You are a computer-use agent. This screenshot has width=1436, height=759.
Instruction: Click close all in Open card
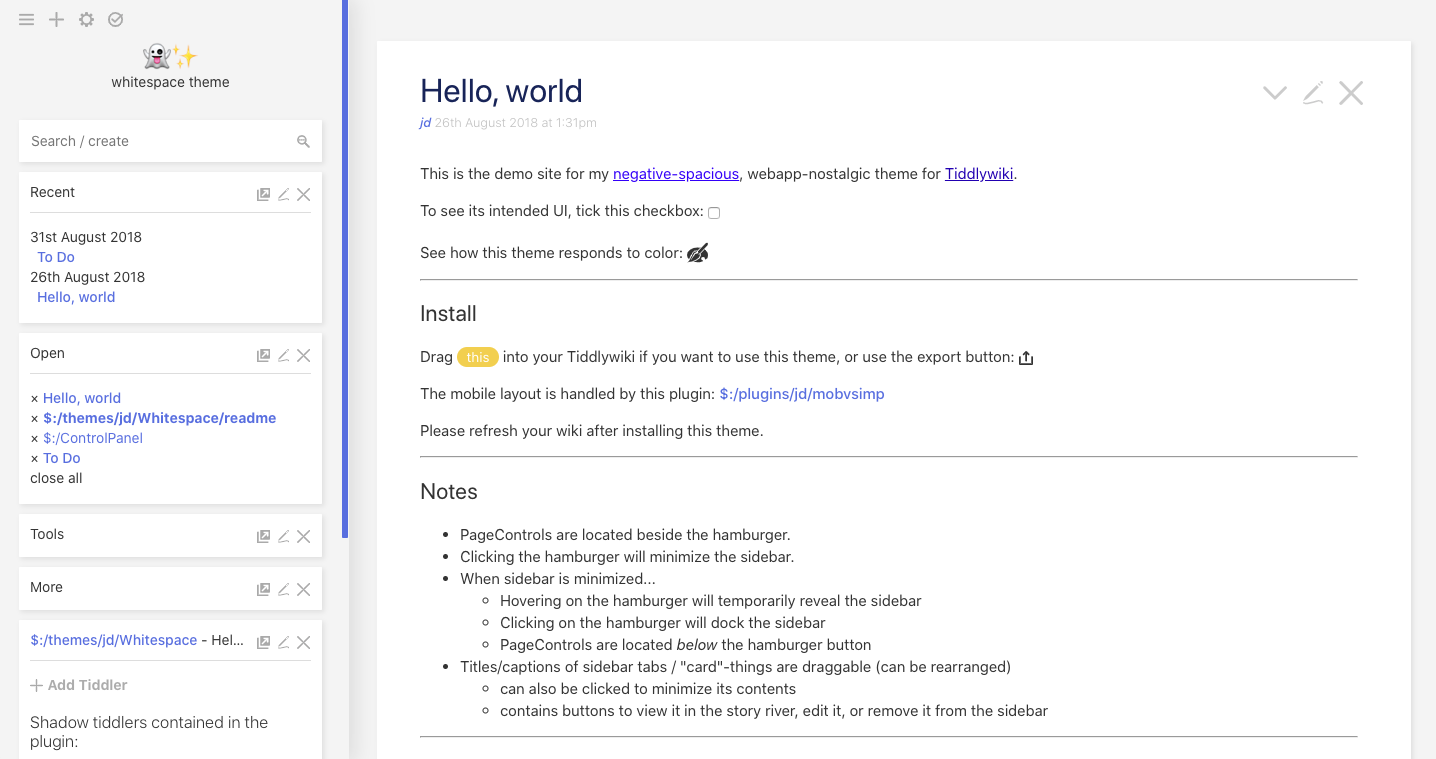(x=56, y=478)
